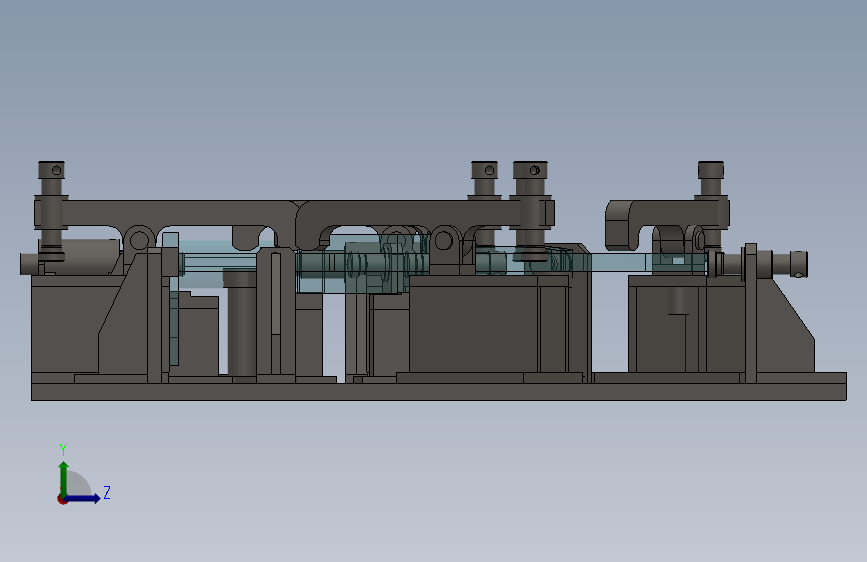
Task: Select the far-right clamp stud head
Action: [711, 170]
